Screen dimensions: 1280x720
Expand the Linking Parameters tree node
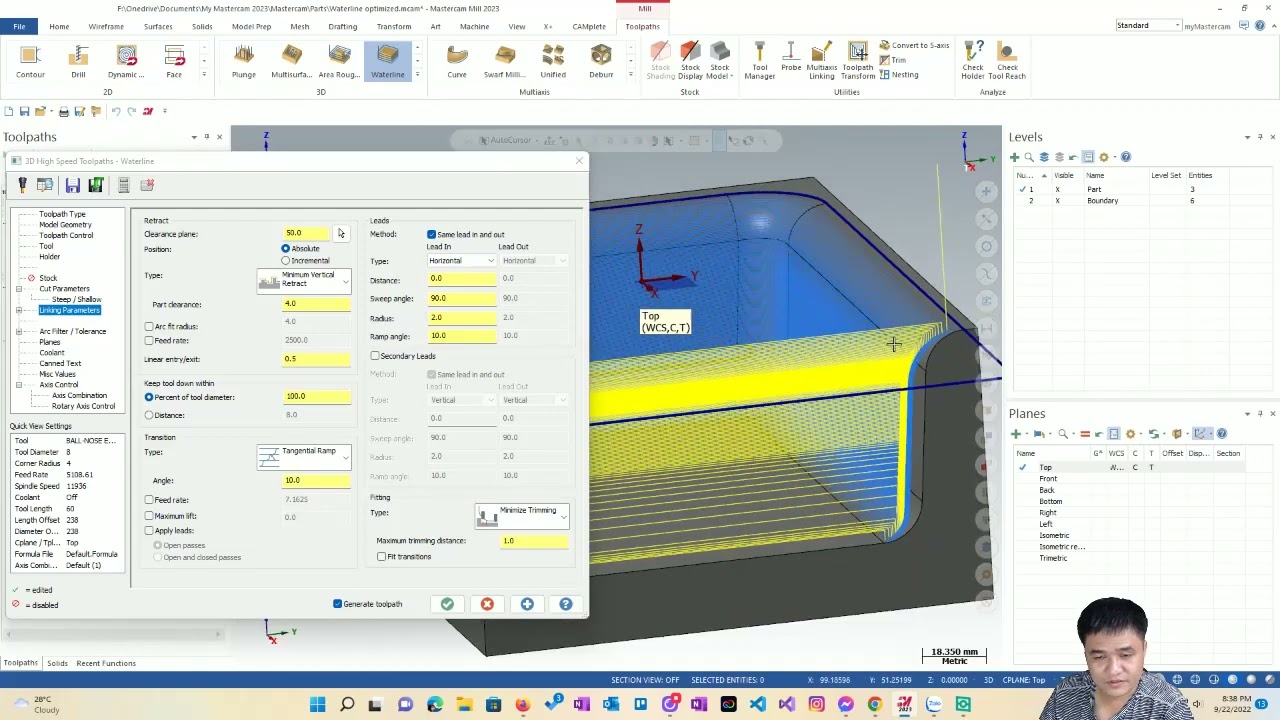point(19,310)
